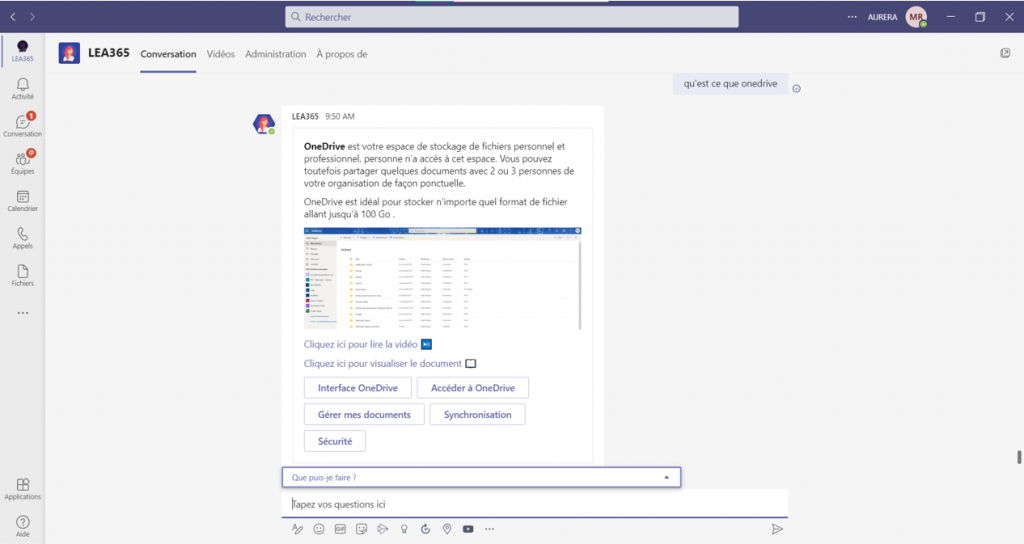Open the emoji picker

pos(319,529)
